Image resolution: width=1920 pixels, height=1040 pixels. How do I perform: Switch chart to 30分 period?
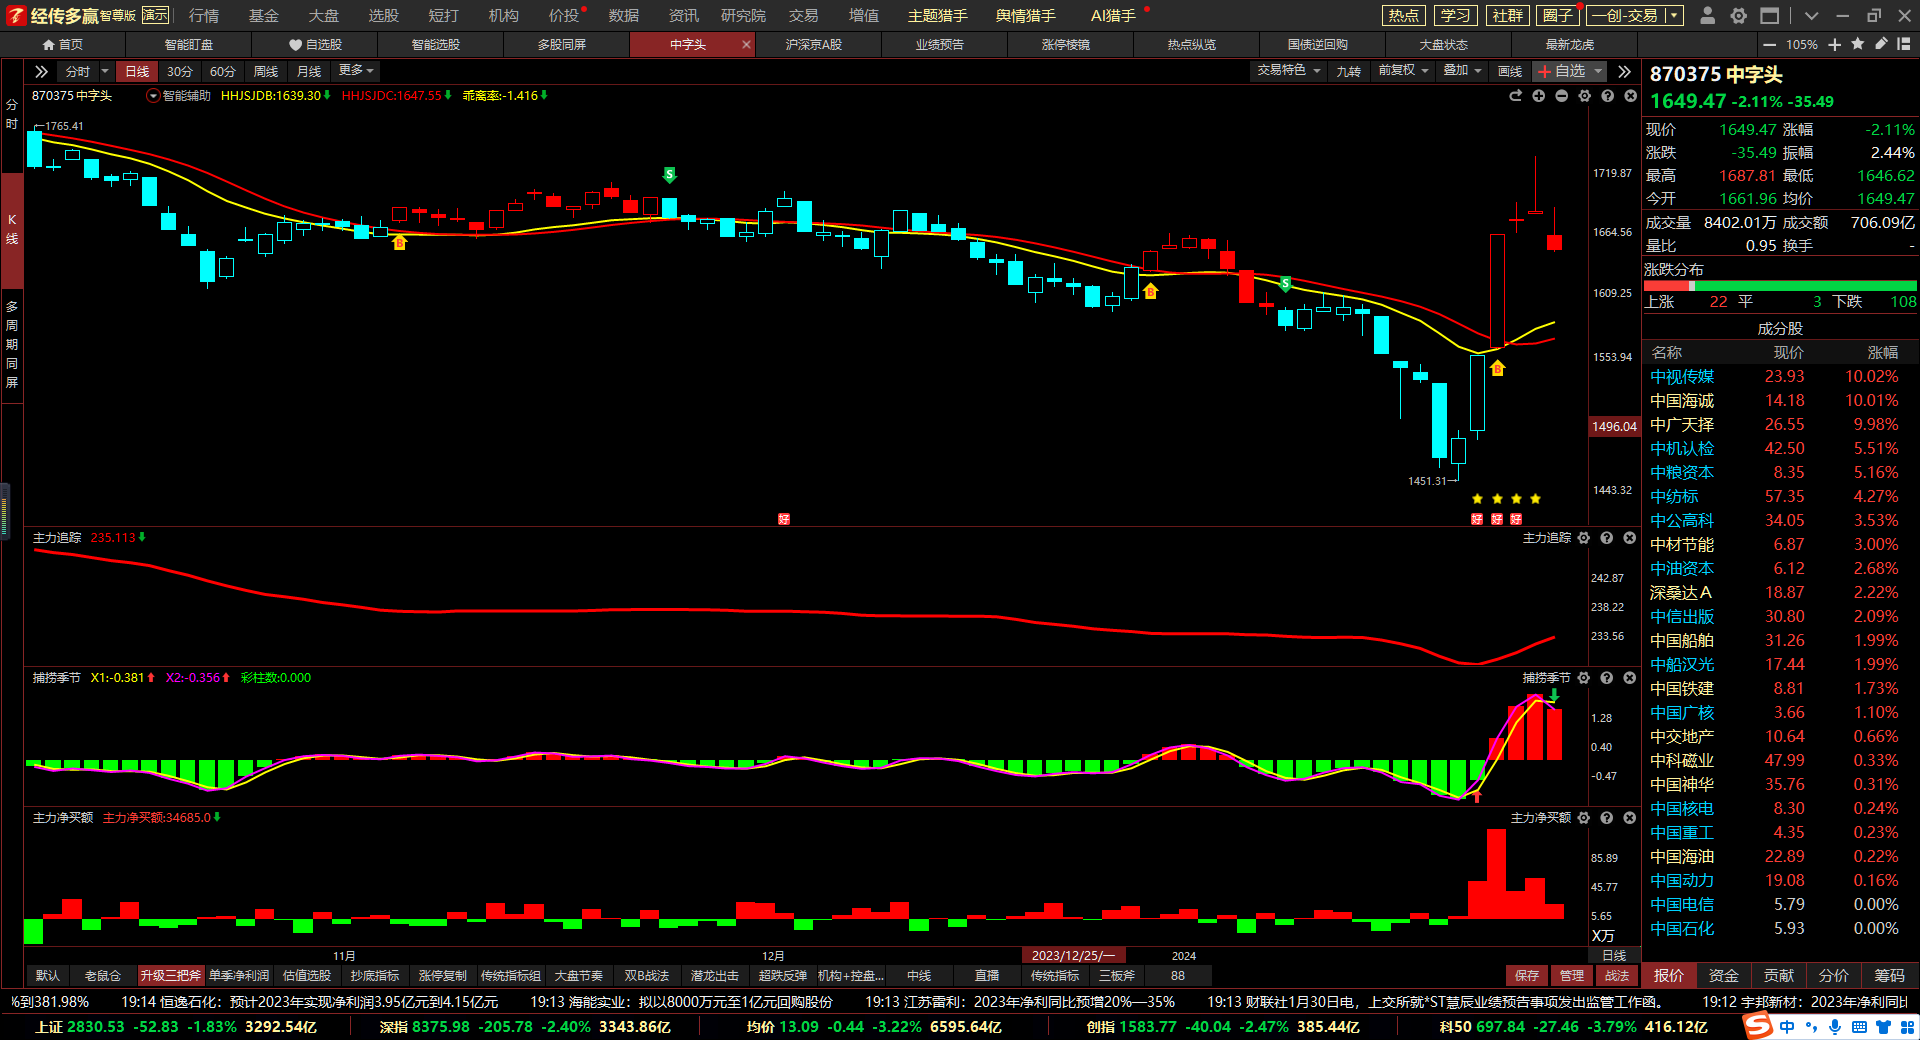pyautogui.click(x=180, y=71)
